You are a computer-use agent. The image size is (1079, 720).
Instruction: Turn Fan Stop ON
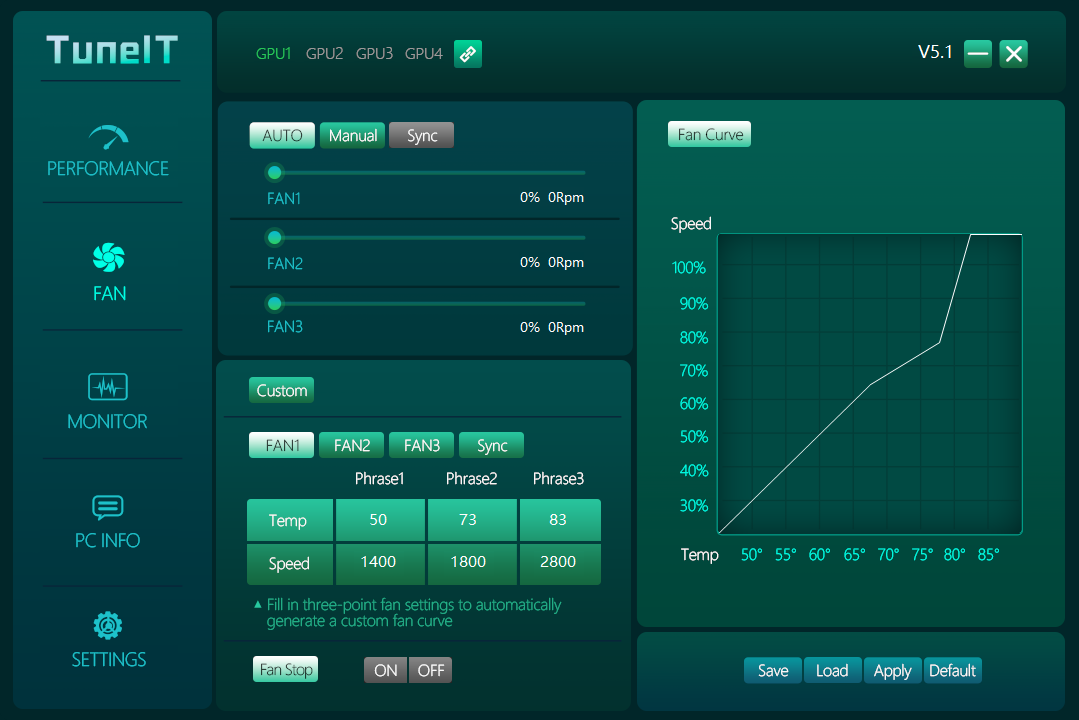click(385, 670)
